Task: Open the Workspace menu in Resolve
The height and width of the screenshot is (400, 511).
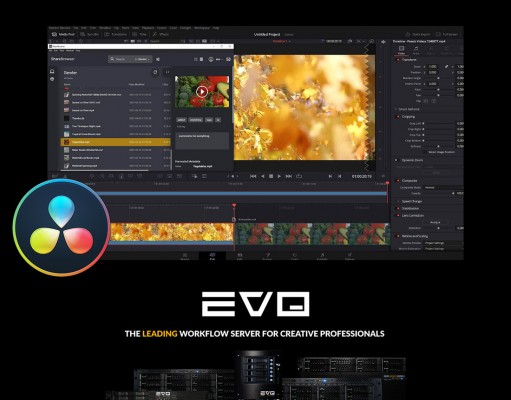Action: [x=202, y=28]
